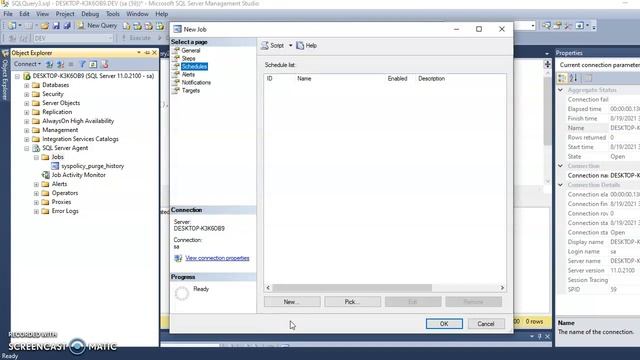Image resolution: width=640 pixels, height=360 pixels.
Task: Click the Categorized view icon in Properties
Action: coord(562,78)
